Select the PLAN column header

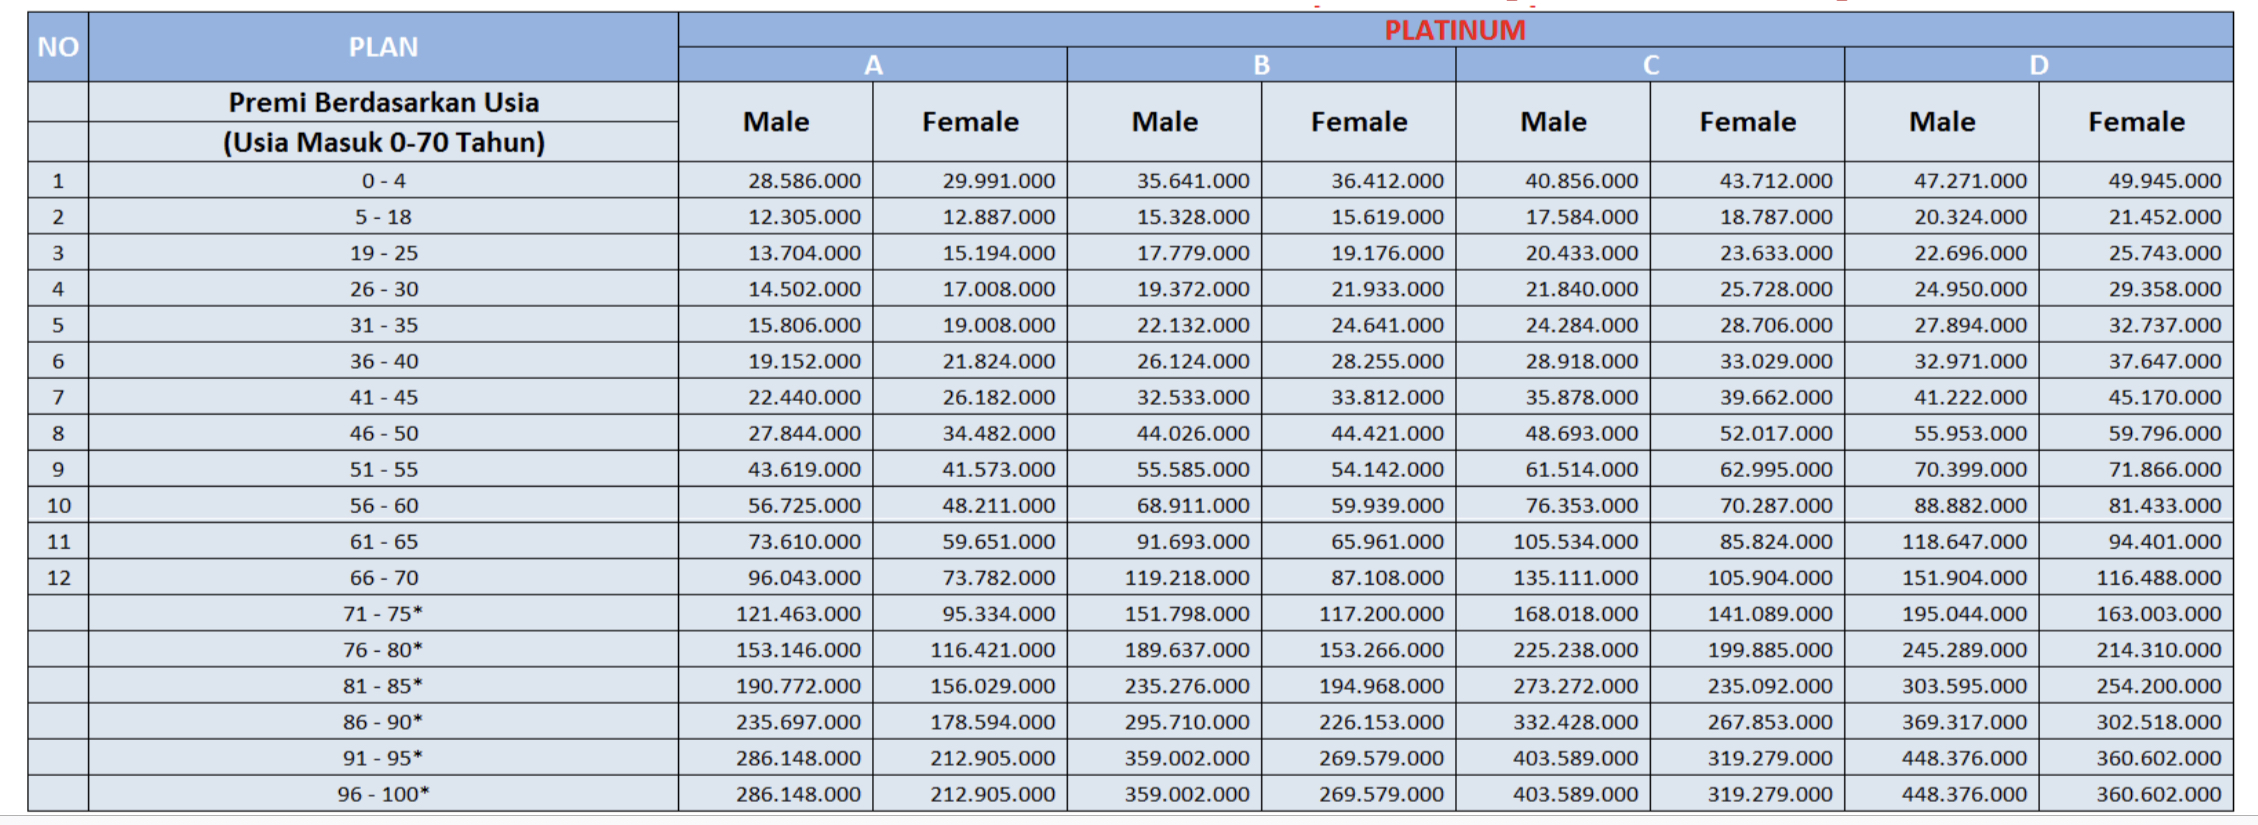(383, 47)
